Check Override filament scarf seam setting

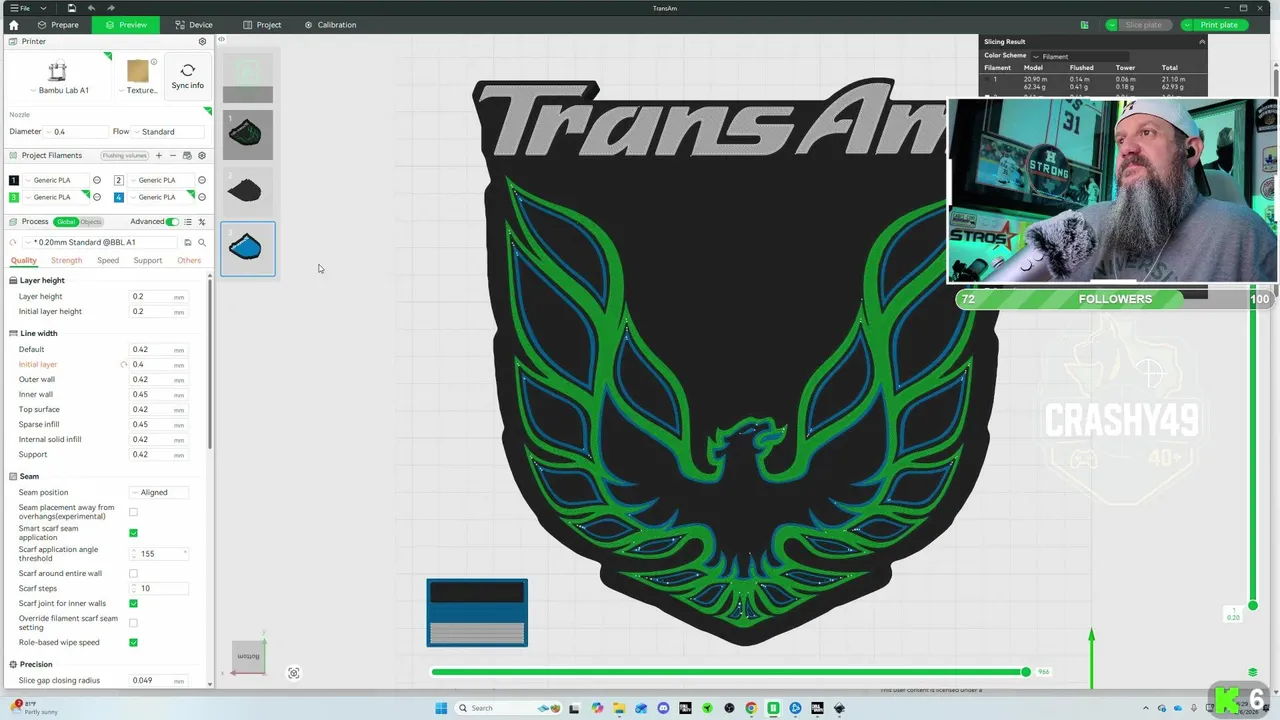point(133,623)
